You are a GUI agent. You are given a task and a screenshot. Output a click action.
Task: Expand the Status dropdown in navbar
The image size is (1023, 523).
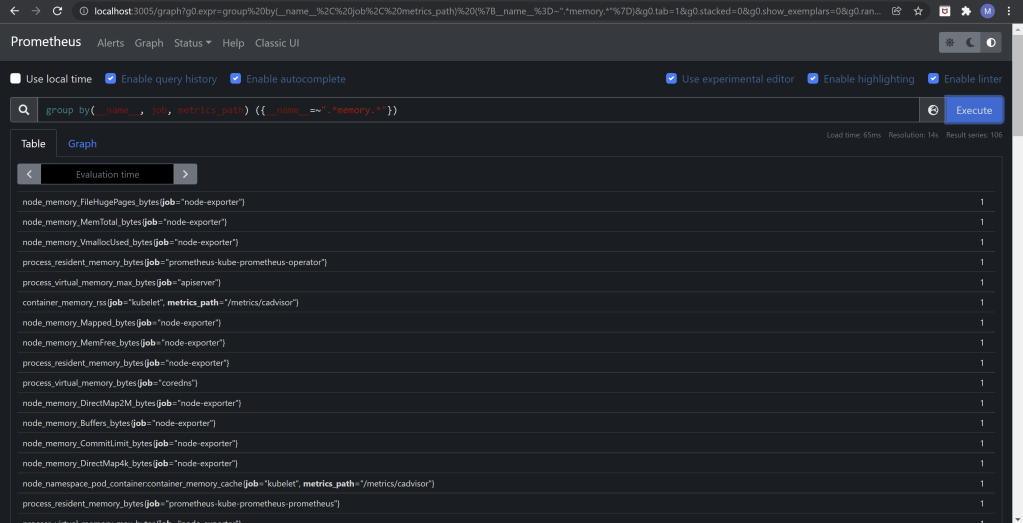pos(192,43)
